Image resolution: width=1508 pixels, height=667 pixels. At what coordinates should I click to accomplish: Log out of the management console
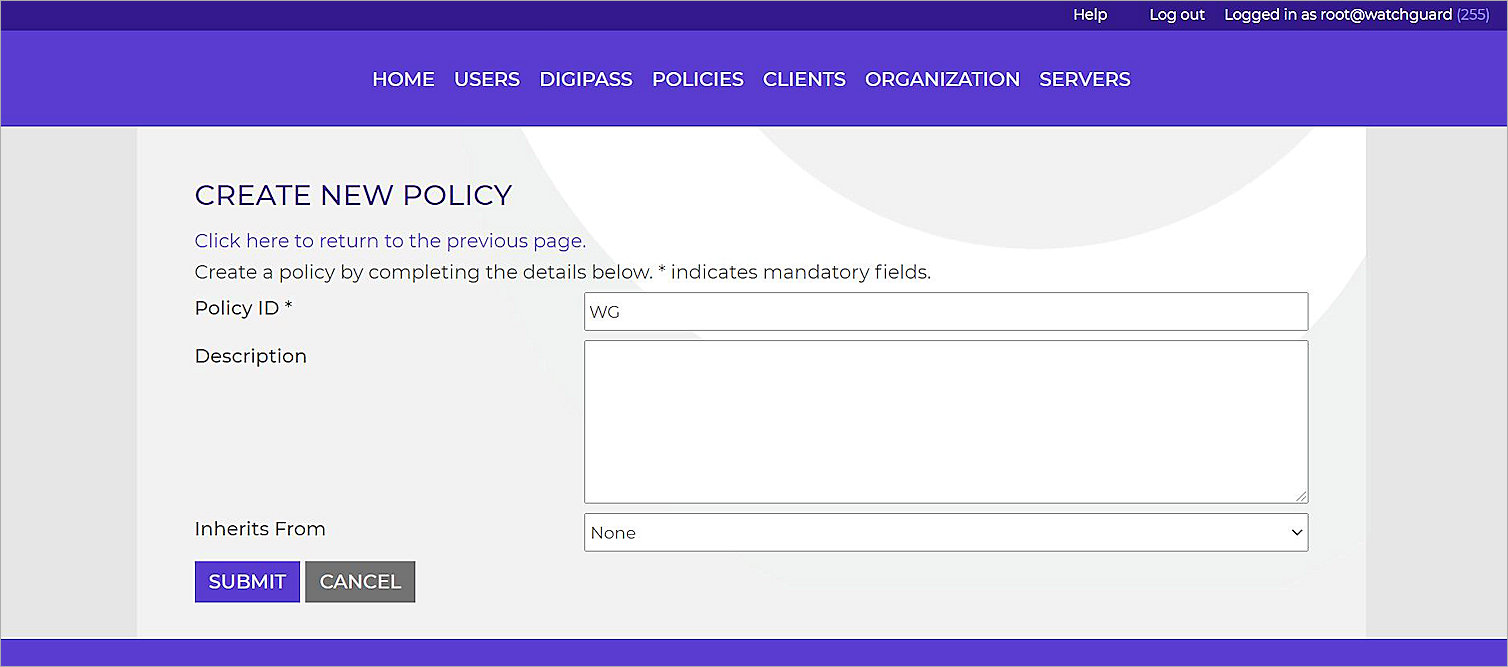1176,15
